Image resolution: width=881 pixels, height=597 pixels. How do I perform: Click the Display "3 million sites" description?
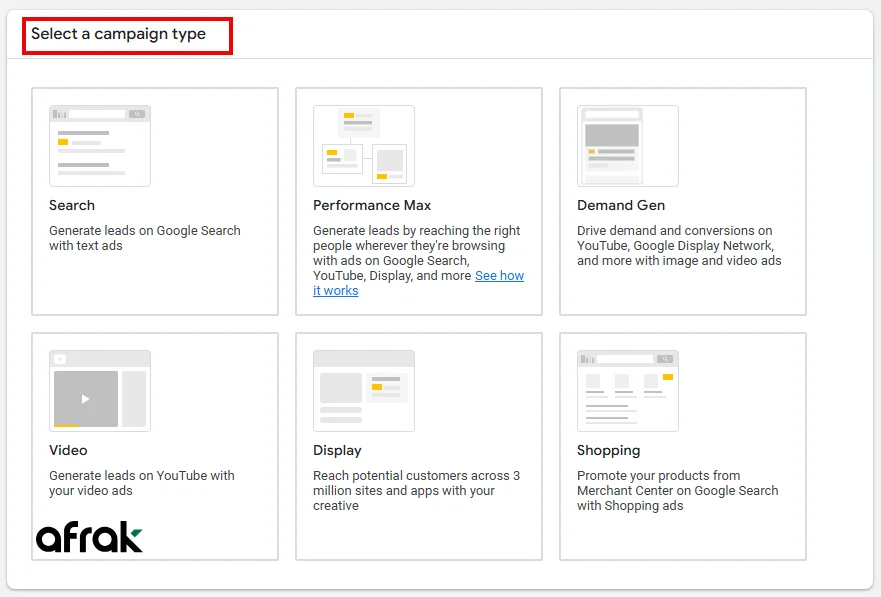click(x=416, y=490)
